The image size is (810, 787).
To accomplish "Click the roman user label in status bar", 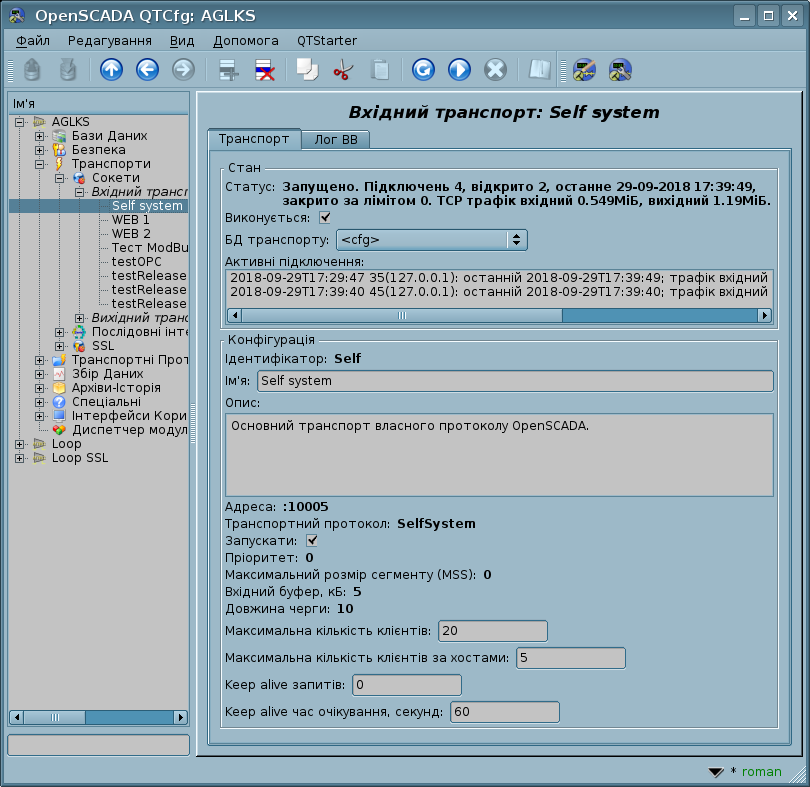I will 761,771.
